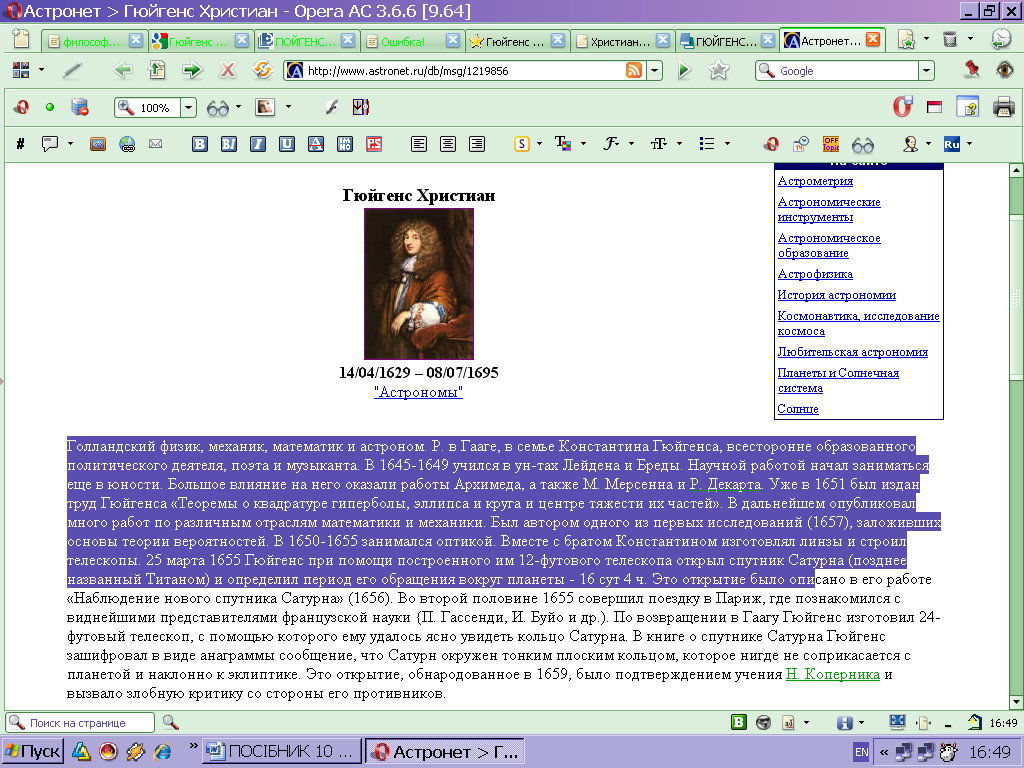Close the active Астронет tab
Viewport: 1024px width, 768px height.
tap(872, 40)
